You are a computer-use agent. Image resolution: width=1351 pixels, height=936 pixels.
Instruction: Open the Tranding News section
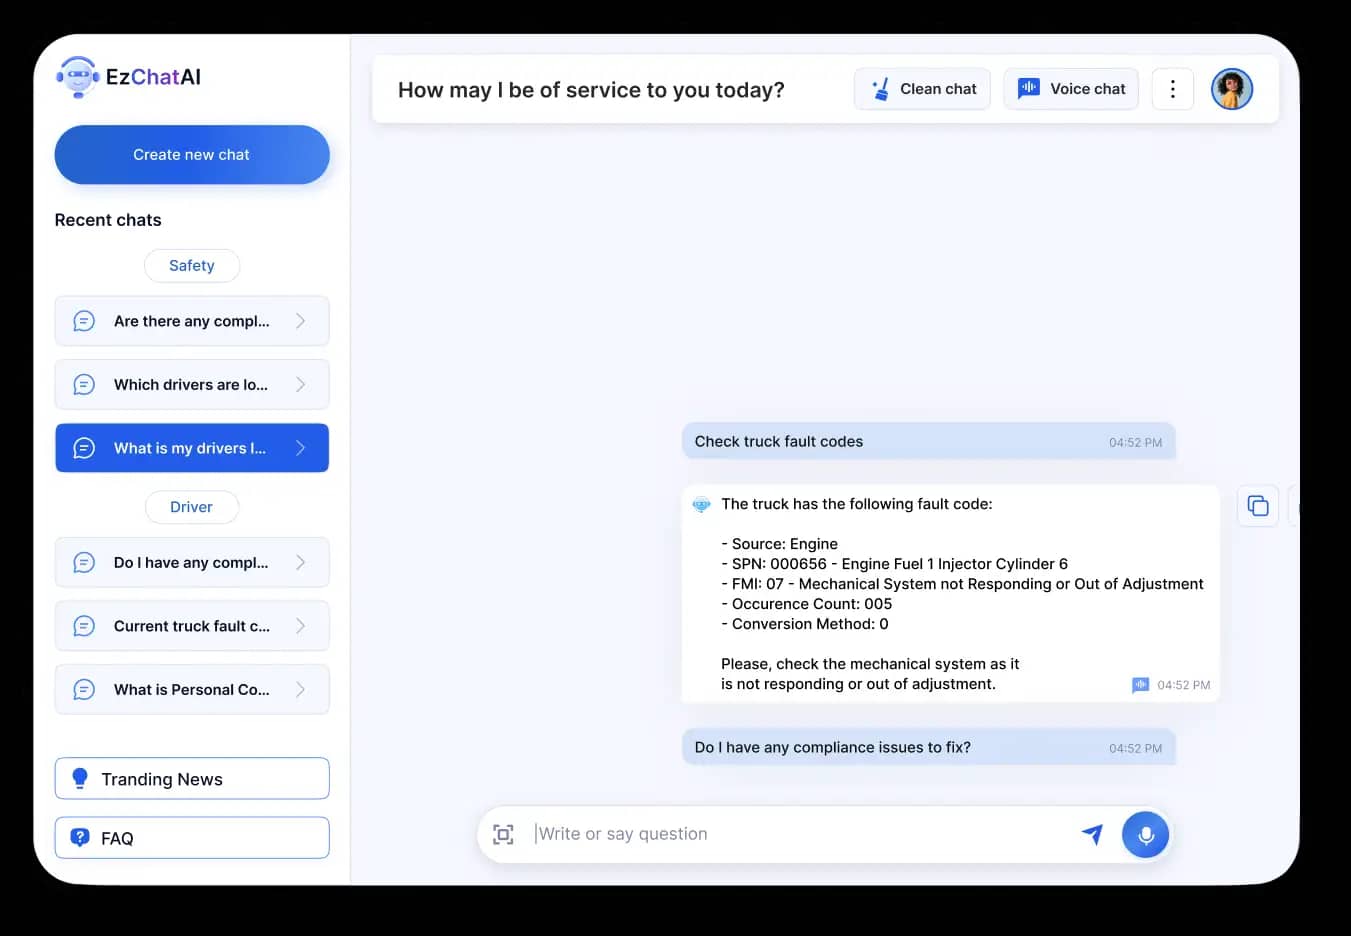click(x=192, y=779)
